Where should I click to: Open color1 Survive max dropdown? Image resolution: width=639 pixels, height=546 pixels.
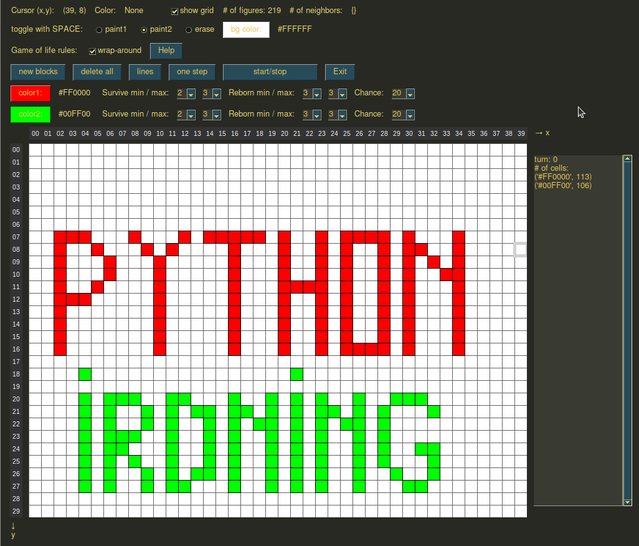pos(216,94)
